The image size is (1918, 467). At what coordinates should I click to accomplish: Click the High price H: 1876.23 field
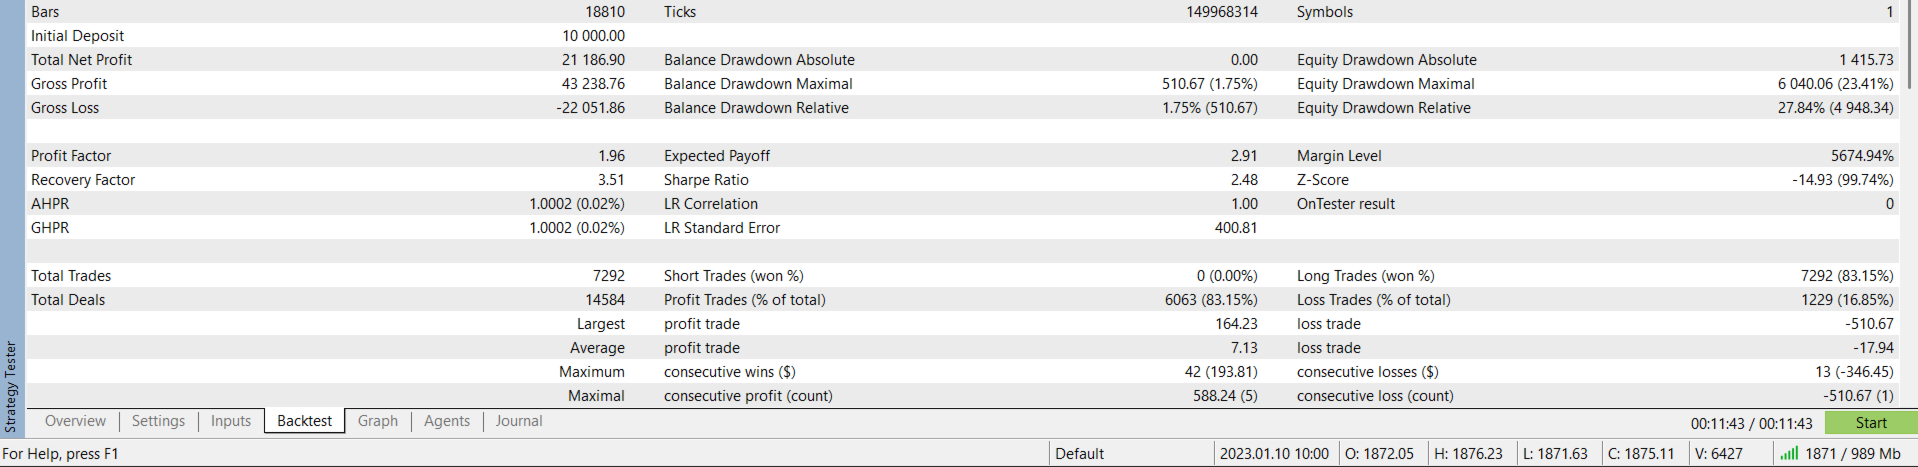[x=1468, y=453]
